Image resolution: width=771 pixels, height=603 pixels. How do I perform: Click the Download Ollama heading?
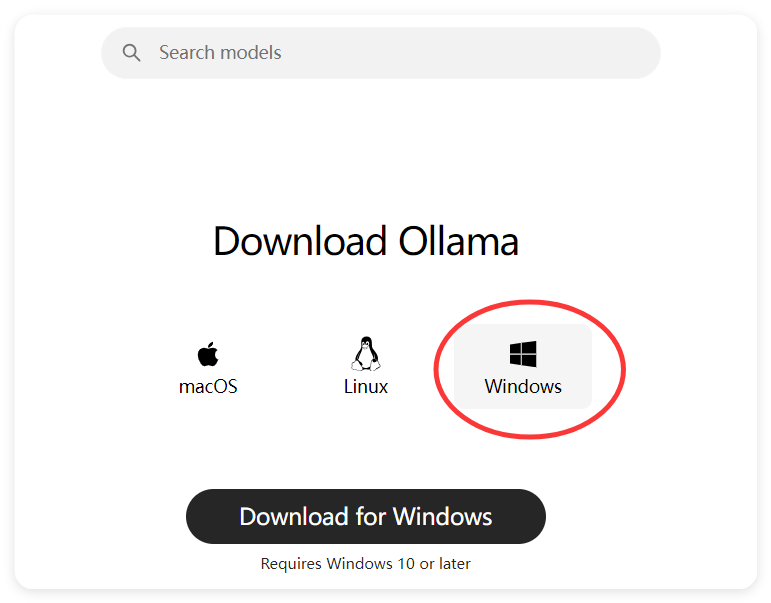pyautogui.click(x=366, y=241)
